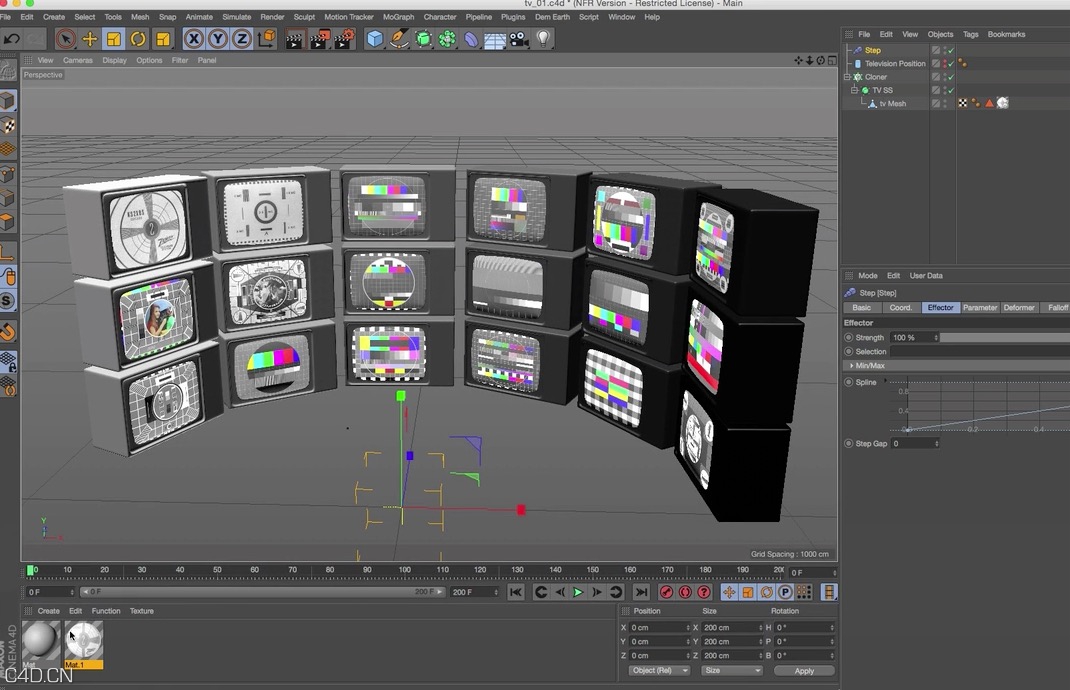
Task: Open the Object (Rel) dropdown
Action: pos(656,670)
